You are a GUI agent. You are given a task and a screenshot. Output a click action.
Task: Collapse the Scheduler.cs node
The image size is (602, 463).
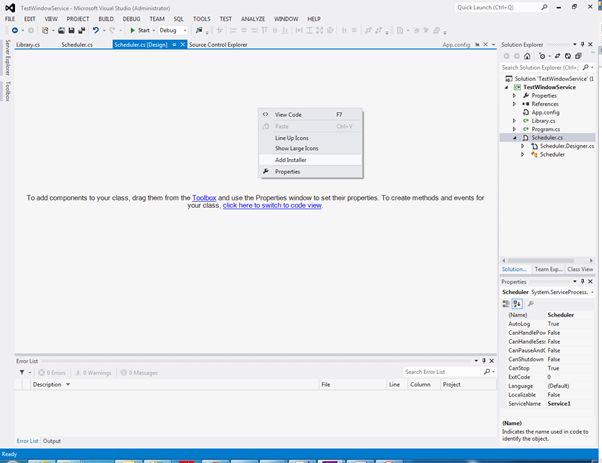click(515, 137)
